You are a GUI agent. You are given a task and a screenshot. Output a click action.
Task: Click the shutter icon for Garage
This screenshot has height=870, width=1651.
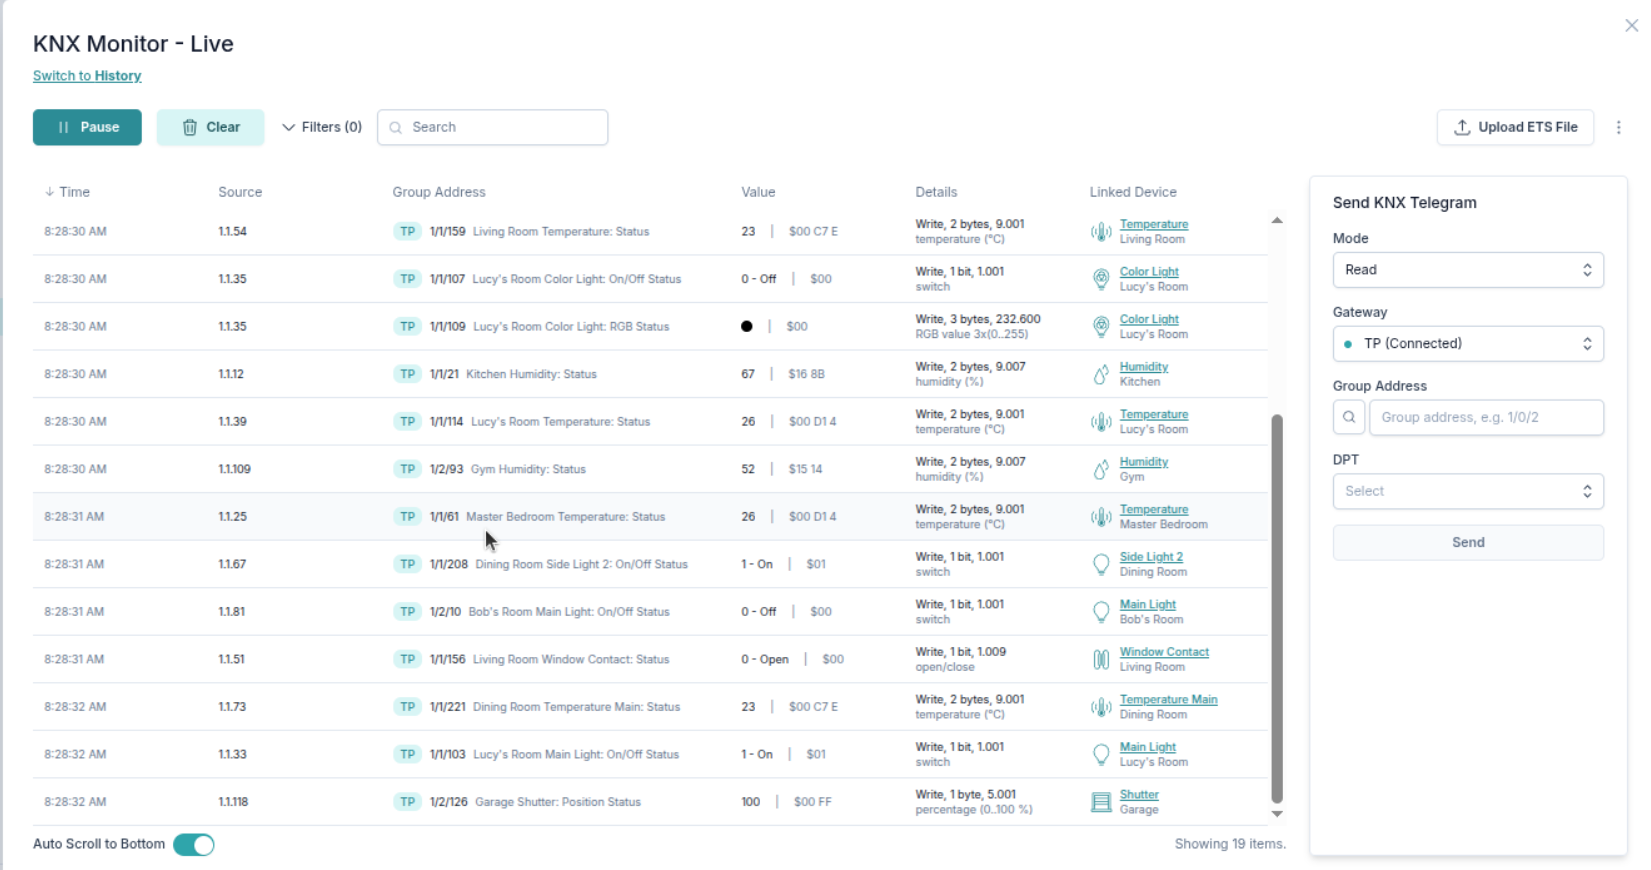1100,802
